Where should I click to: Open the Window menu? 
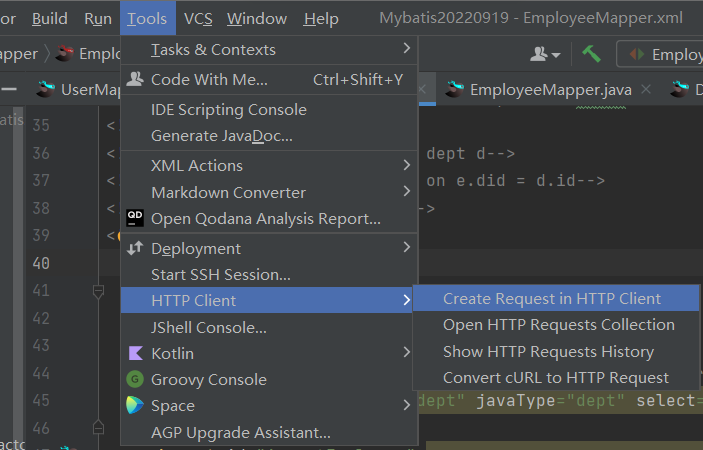coord(256,19)
